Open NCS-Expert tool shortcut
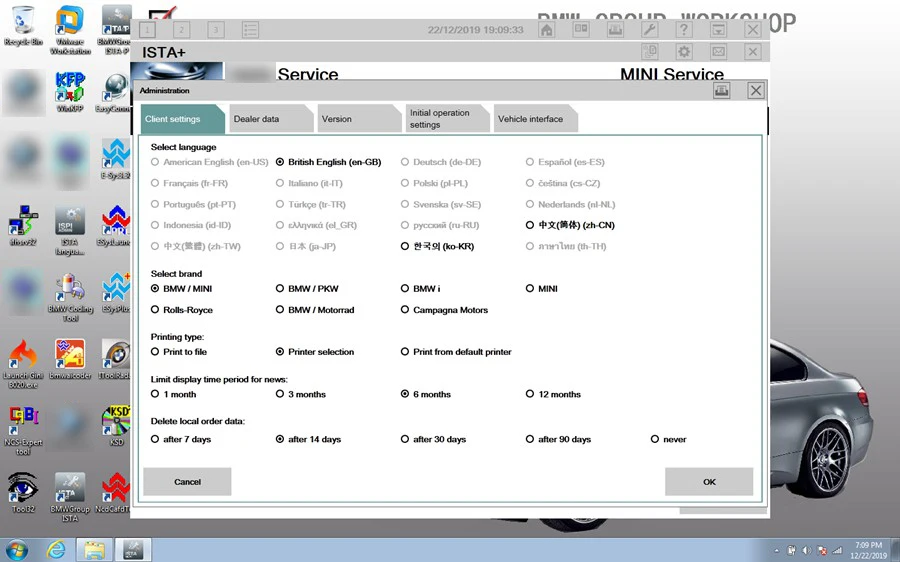This screenshot has width=900, height=562. pyautogui.click(x=23, y=431)
